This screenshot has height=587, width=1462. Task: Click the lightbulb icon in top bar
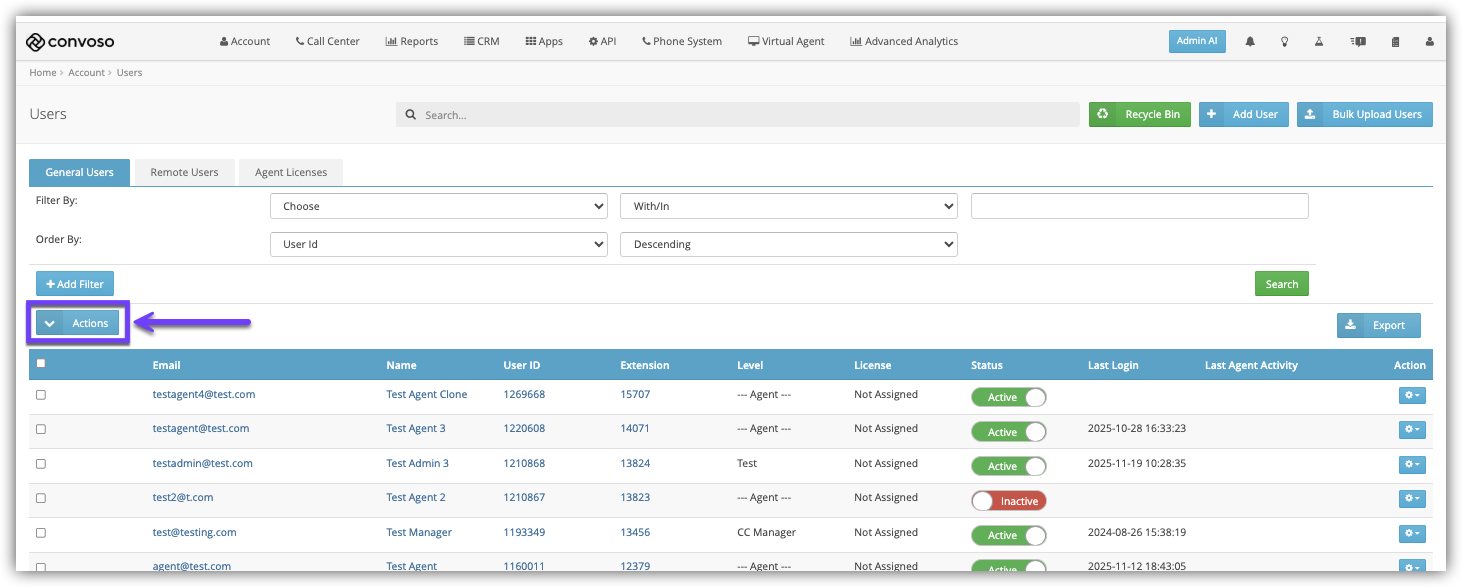point(1285,42)
